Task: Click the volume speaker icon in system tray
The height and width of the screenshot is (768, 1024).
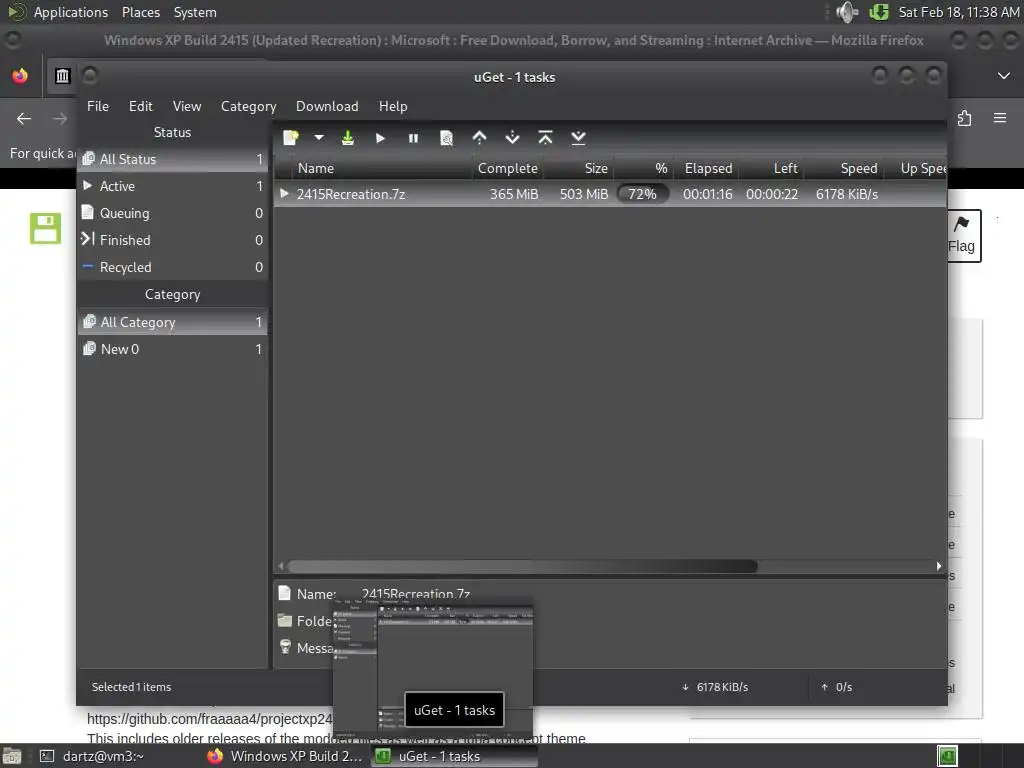Action: coord(846,12)
